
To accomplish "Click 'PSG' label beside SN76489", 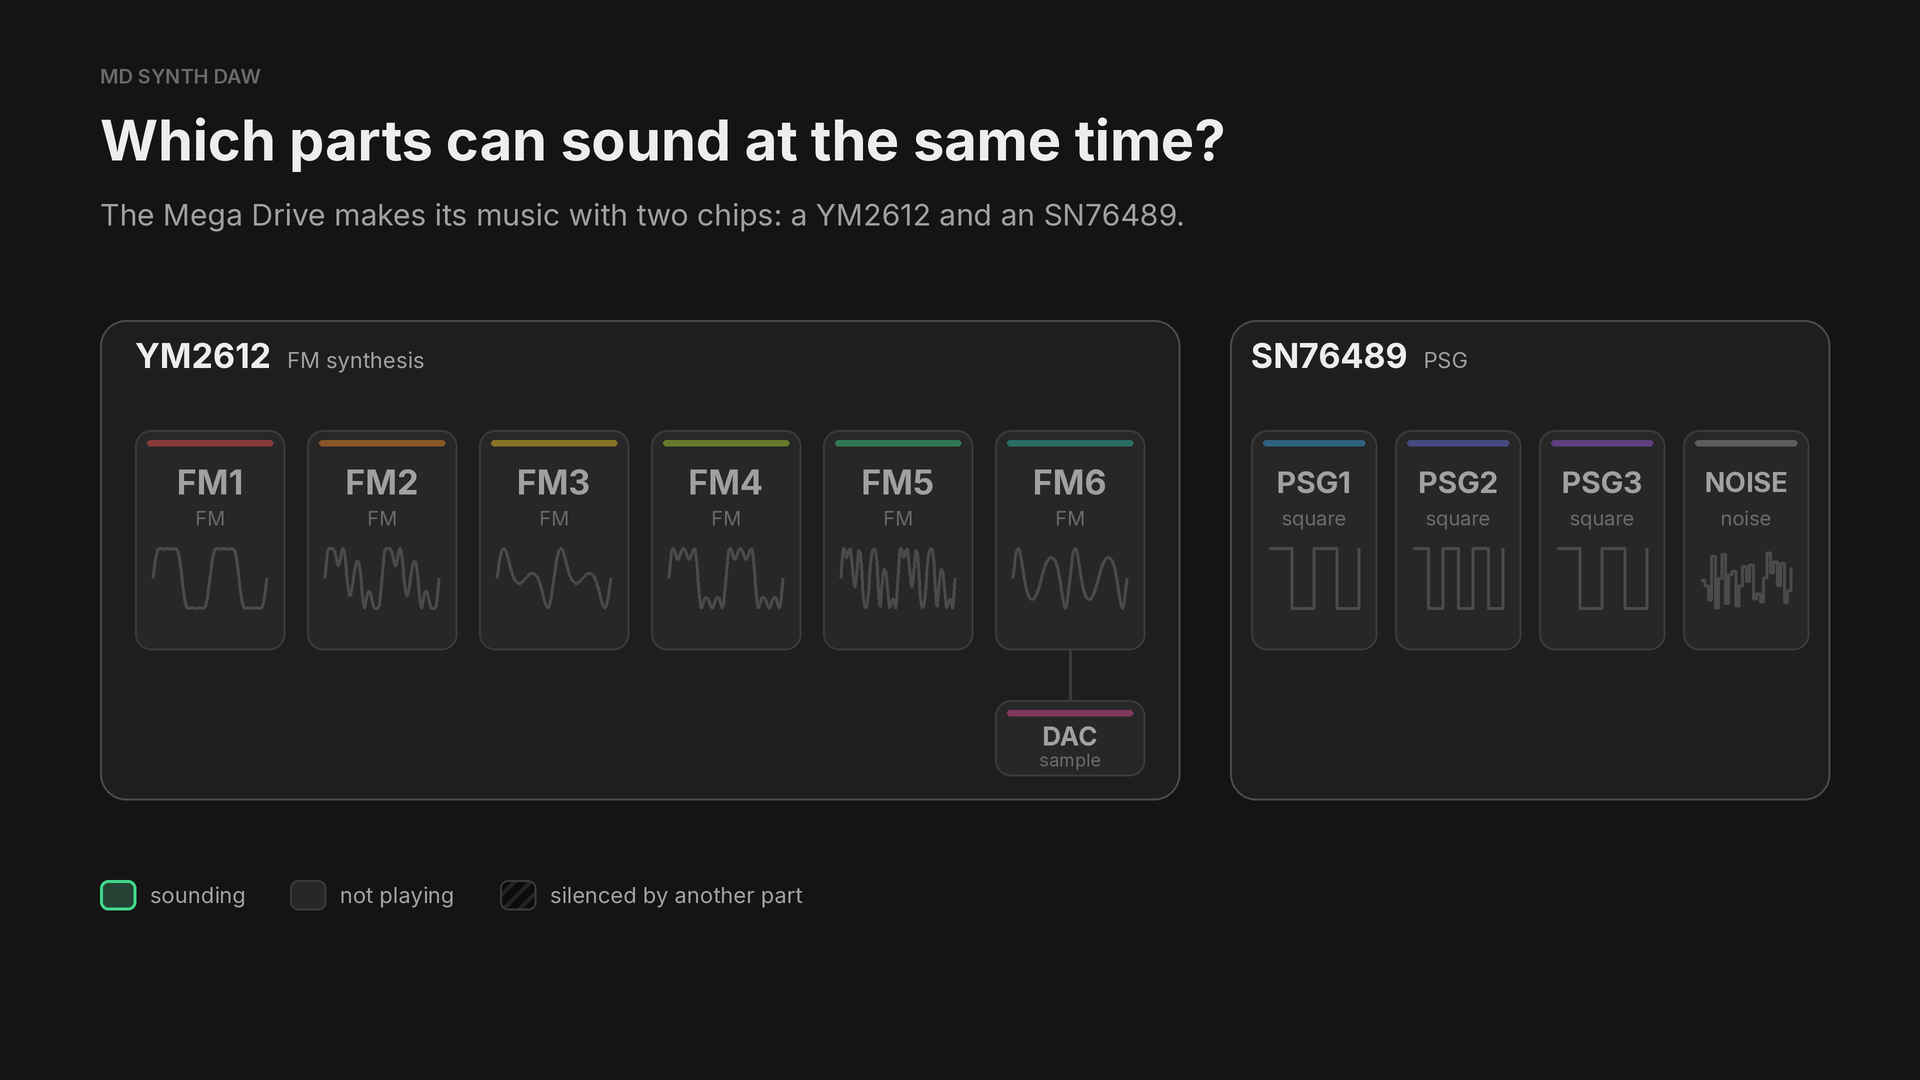I will tap(1445, 360).
